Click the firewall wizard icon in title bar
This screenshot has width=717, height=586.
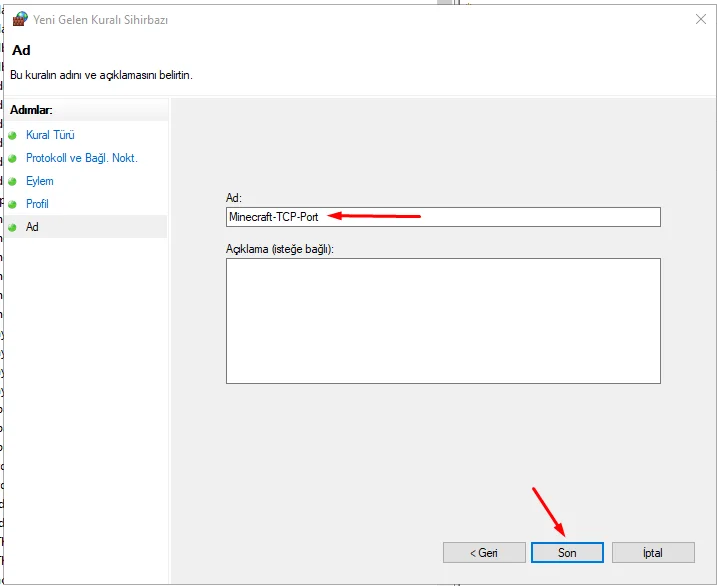[20, 19]
